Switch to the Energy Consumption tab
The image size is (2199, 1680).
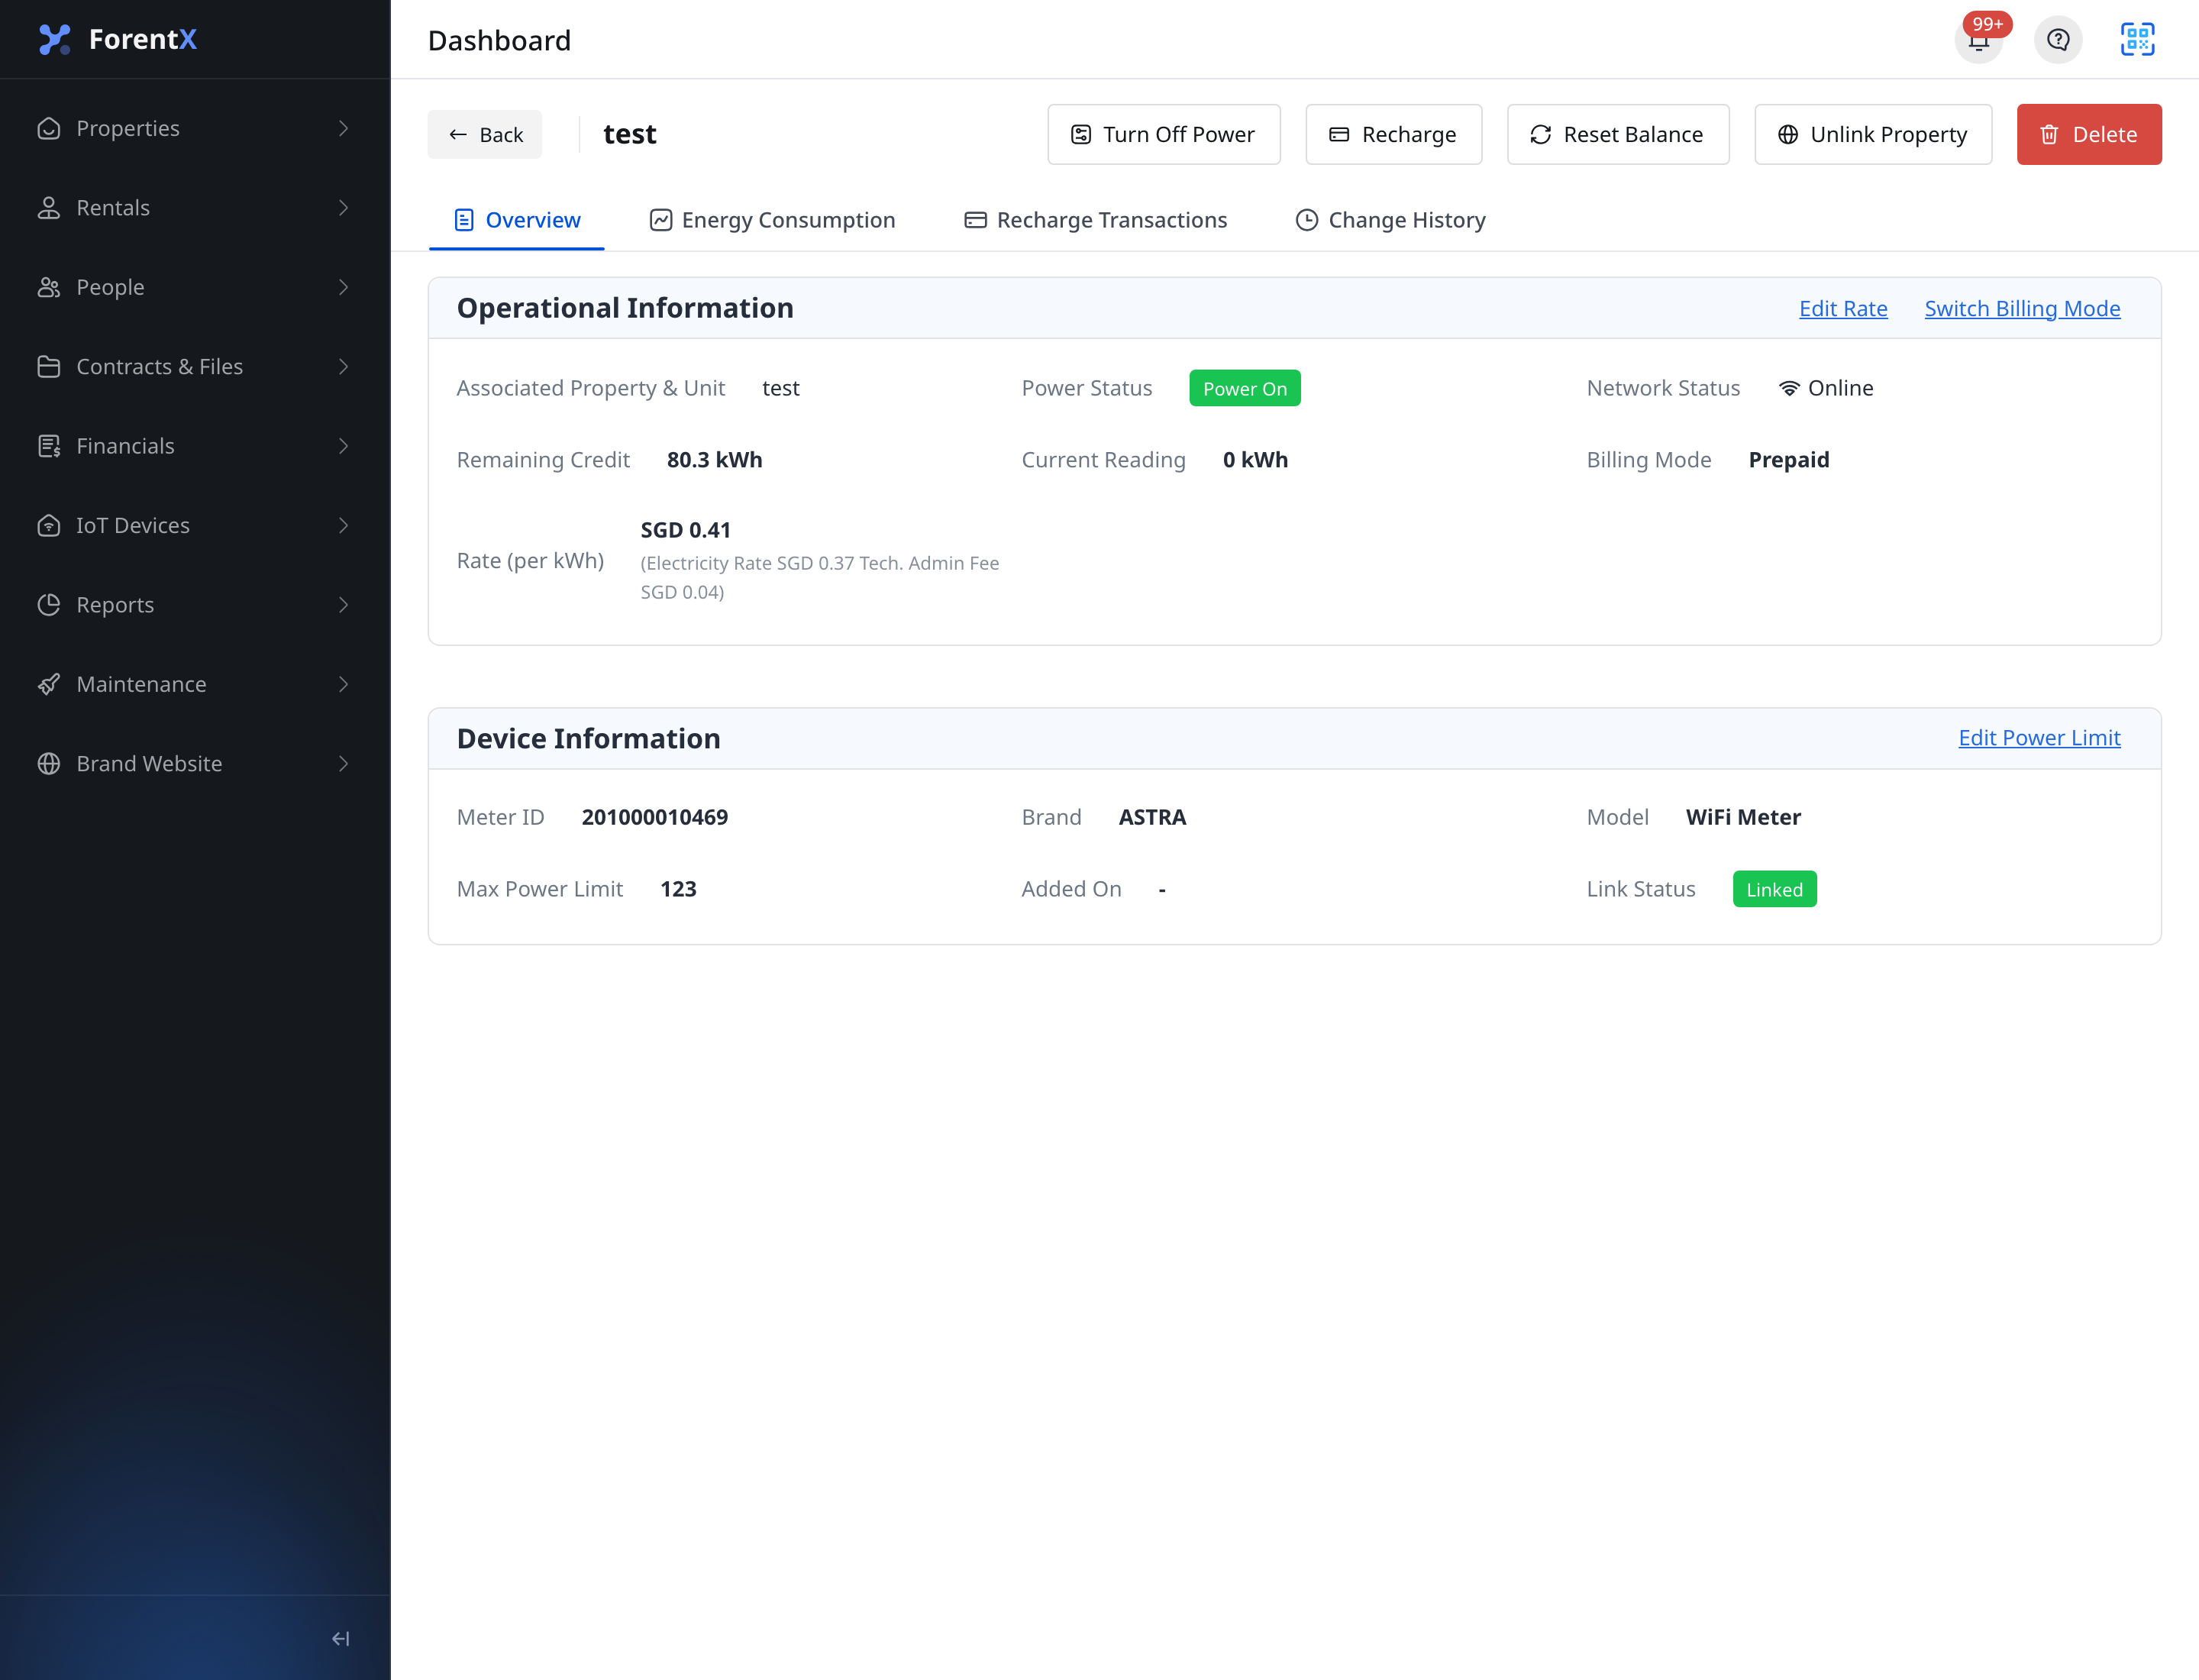click(772, 220)
